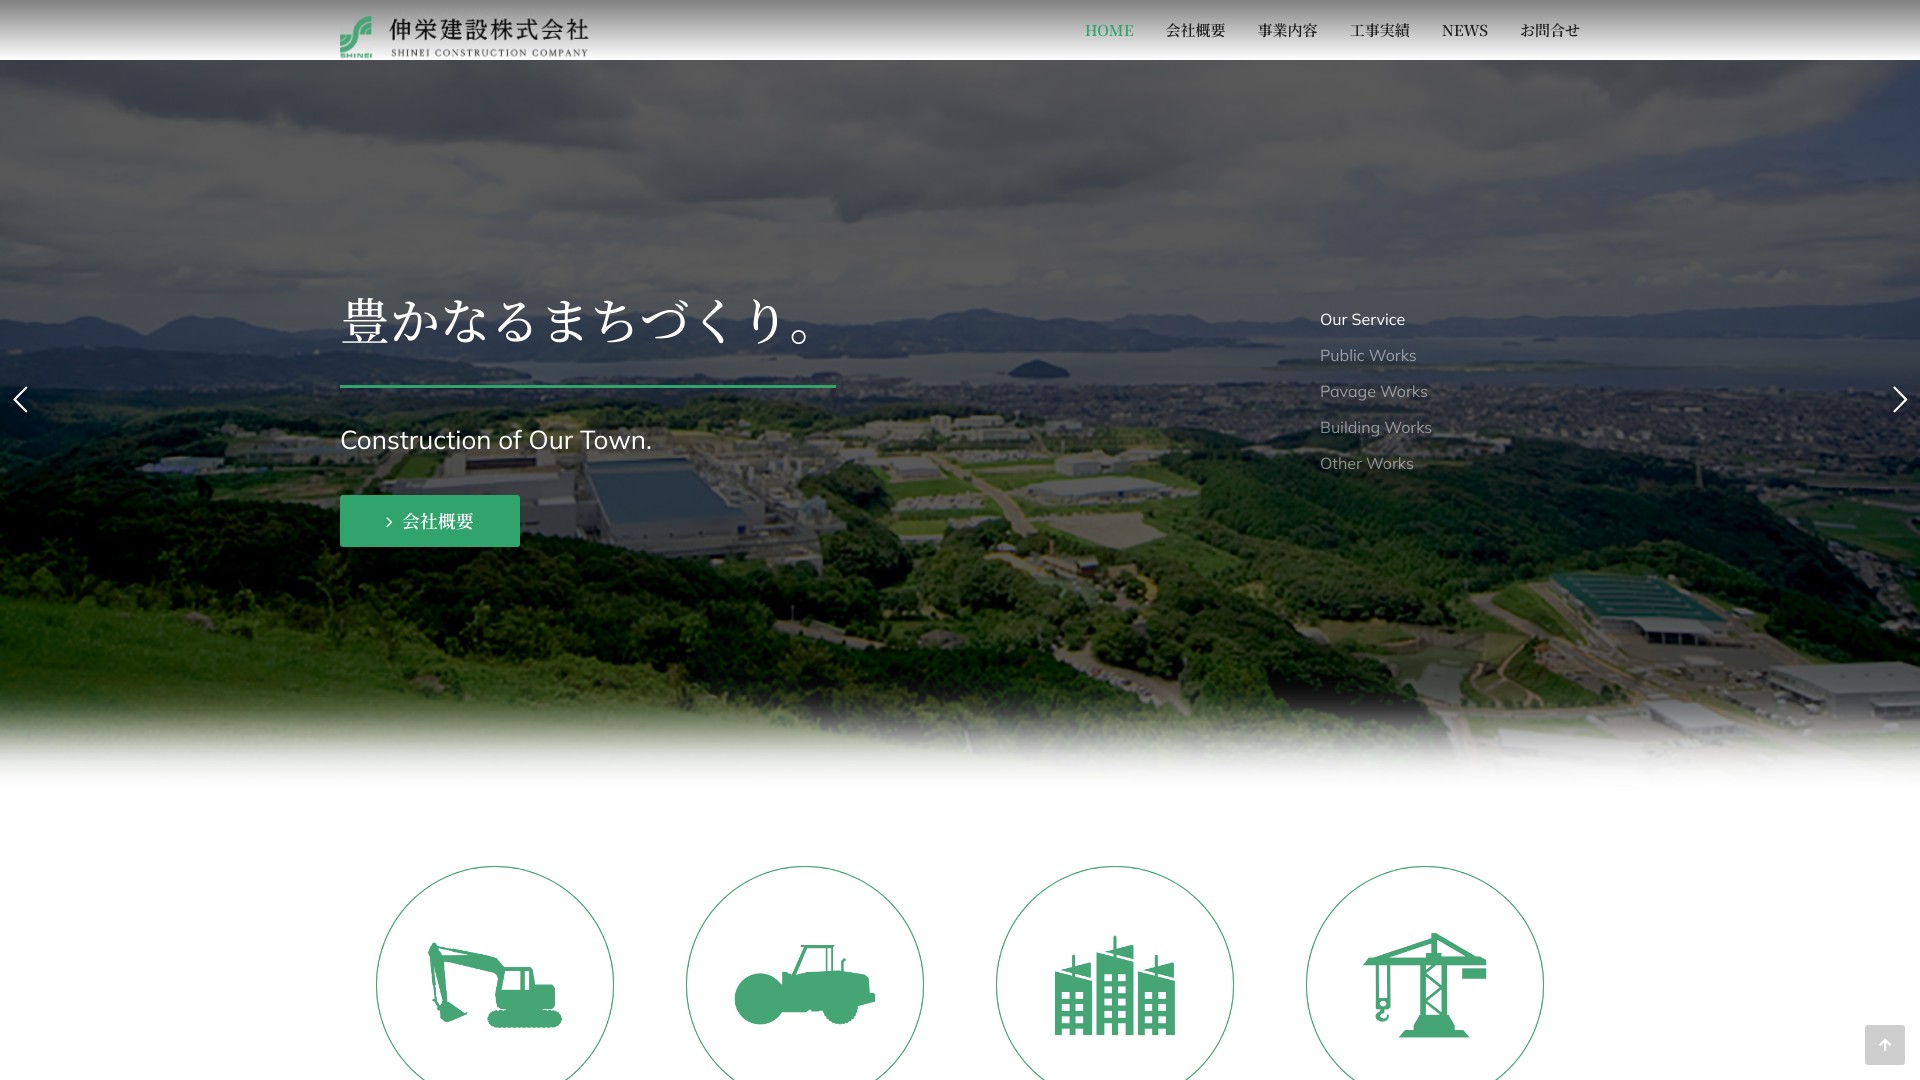Open the お問合せ contact page

[1549, 31]
